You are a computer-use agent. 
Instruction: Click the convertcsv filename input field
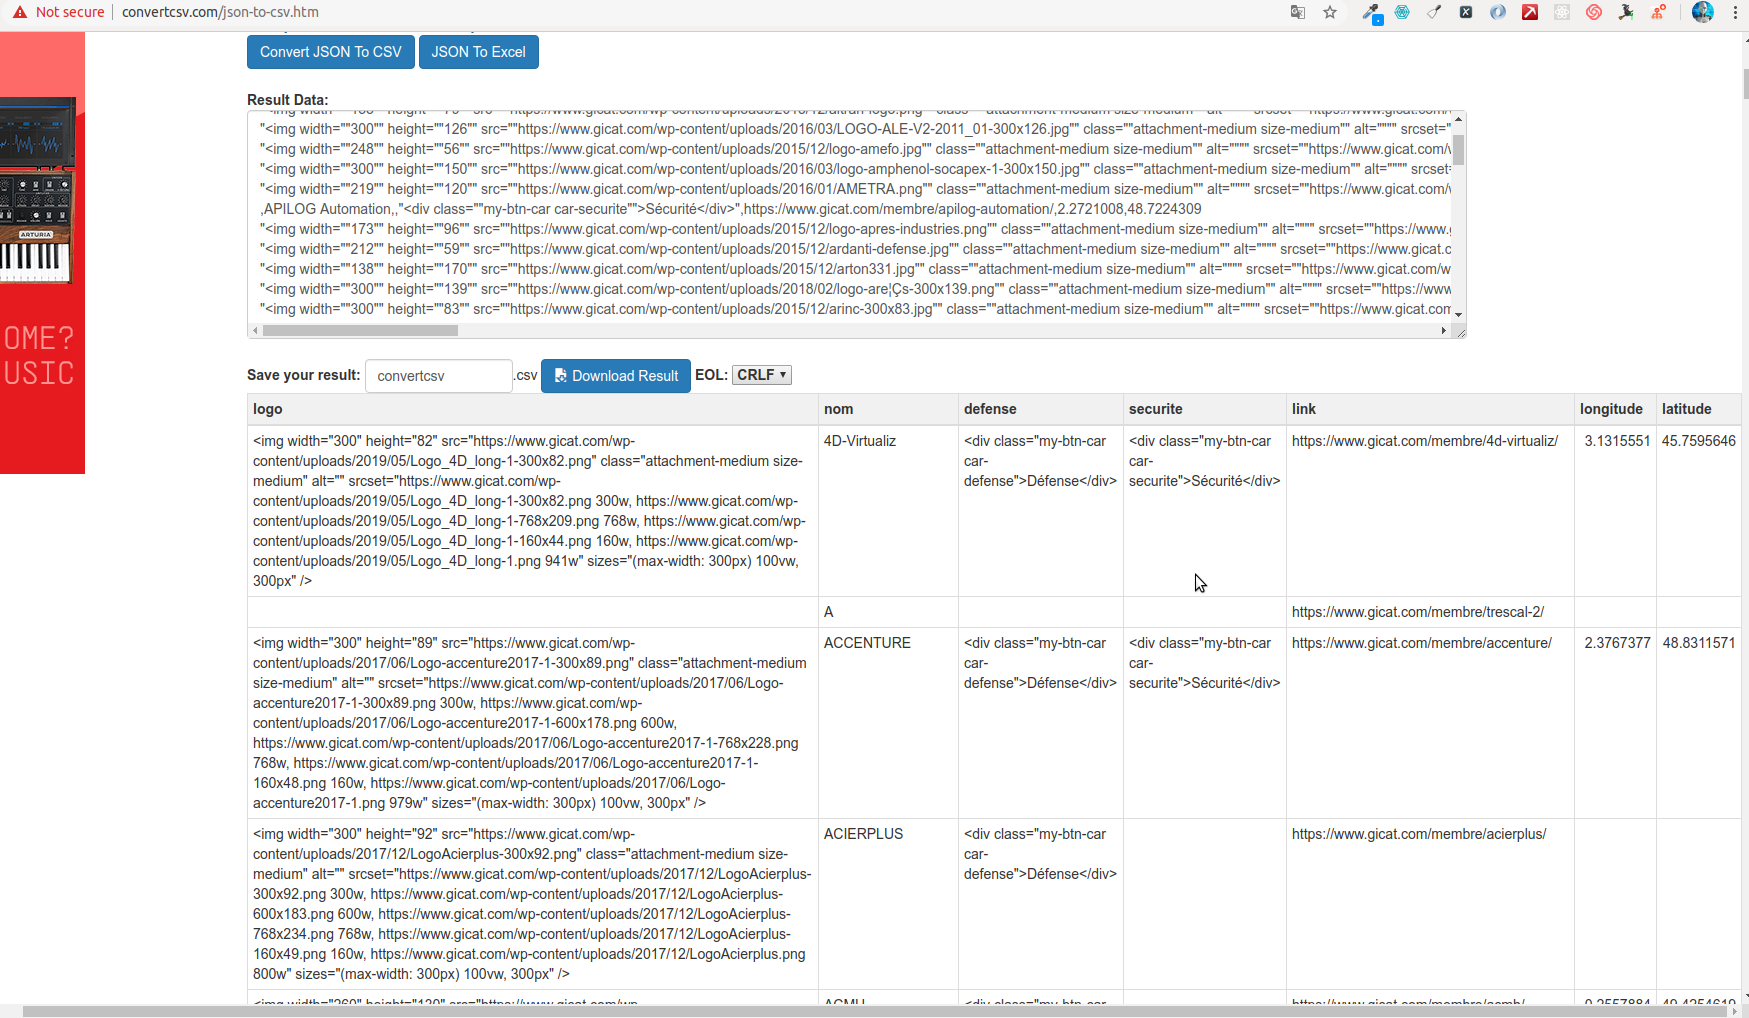[x=439, y=376]
